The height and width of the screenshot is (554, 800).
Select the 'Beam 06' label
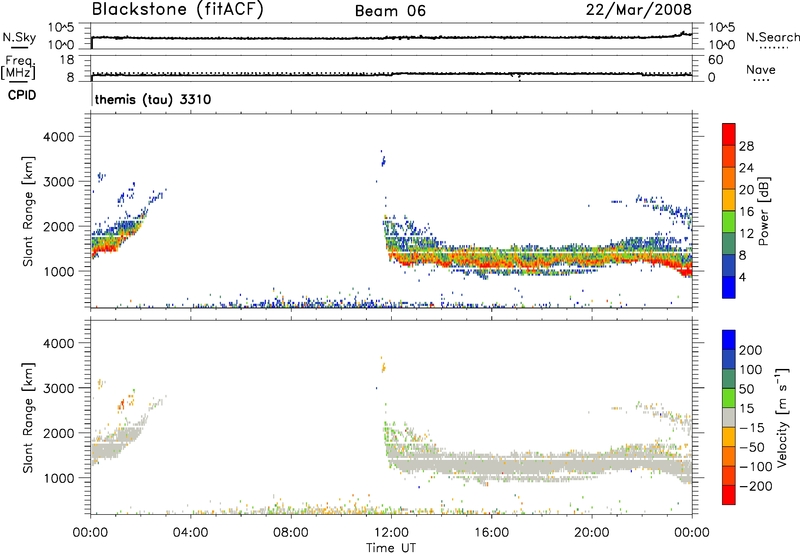click(x=390, y=11)
